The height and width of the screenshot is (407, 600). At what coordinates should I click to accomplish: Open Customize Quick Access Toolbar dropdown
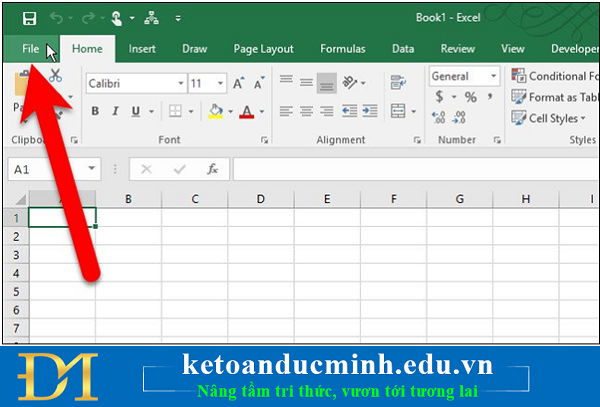[x=178, y=18]
